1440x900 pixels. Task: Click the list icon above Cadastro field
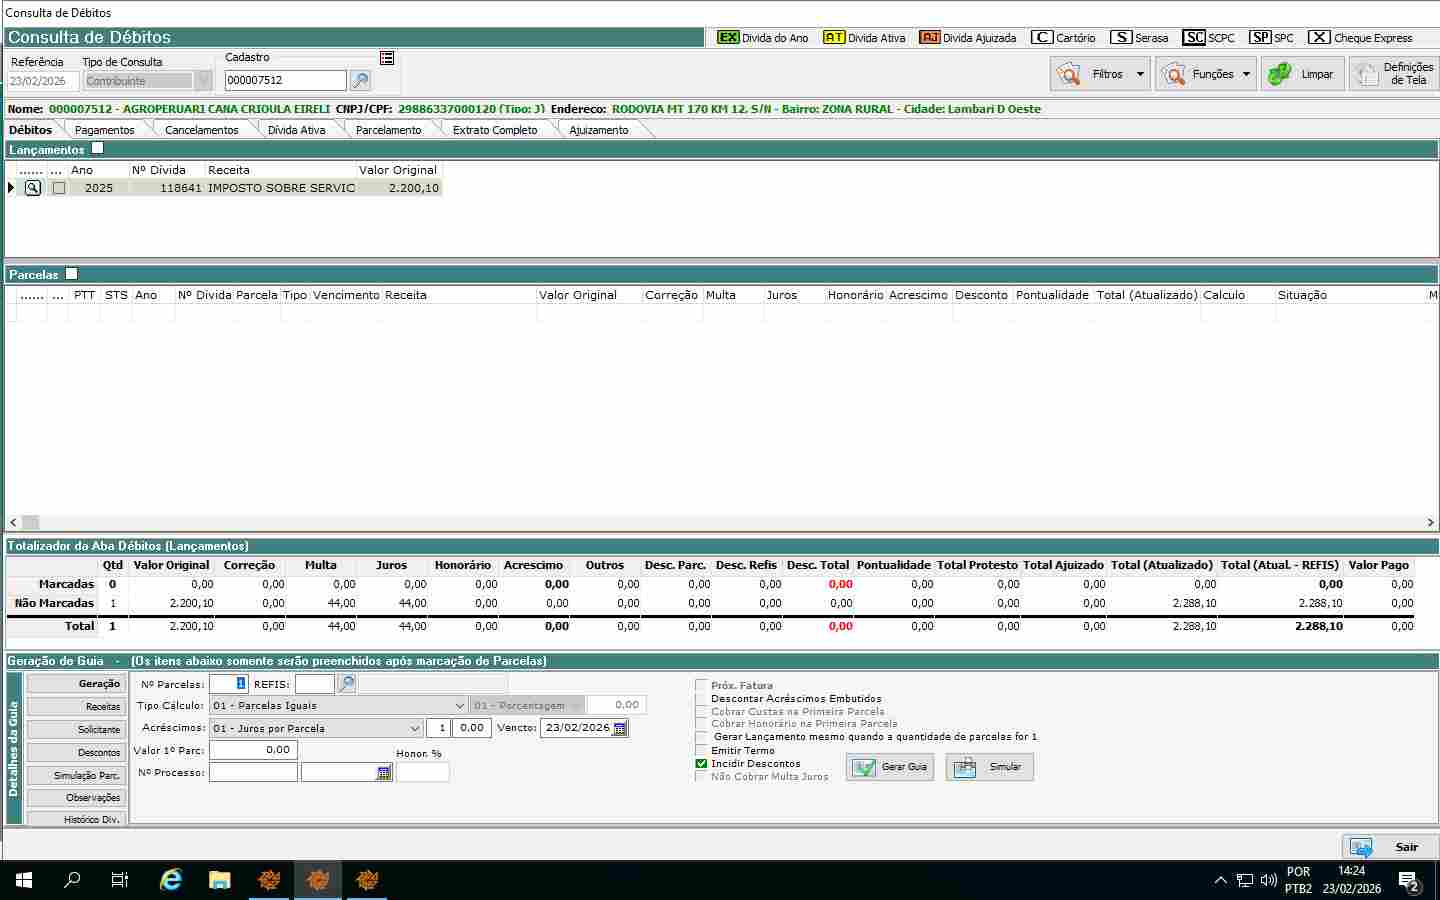(387, 58)
